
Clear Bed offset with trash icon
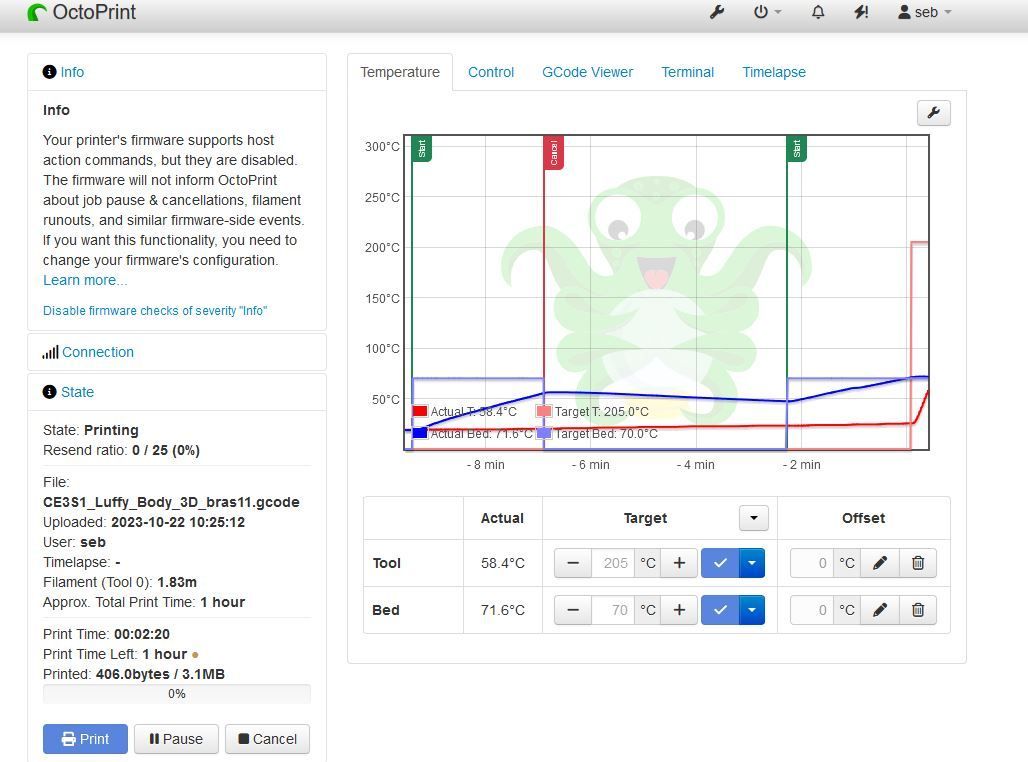point(918,610)
